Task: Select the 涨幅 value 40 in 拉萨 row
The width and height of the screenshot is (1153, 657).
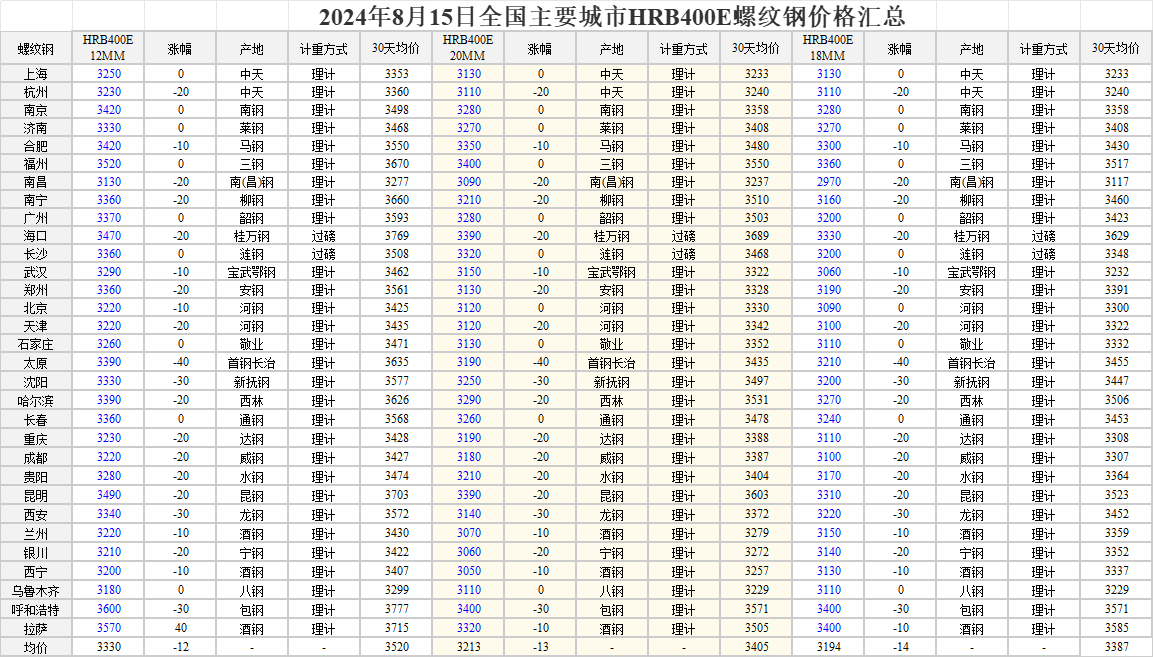Action: click(181, 628)
